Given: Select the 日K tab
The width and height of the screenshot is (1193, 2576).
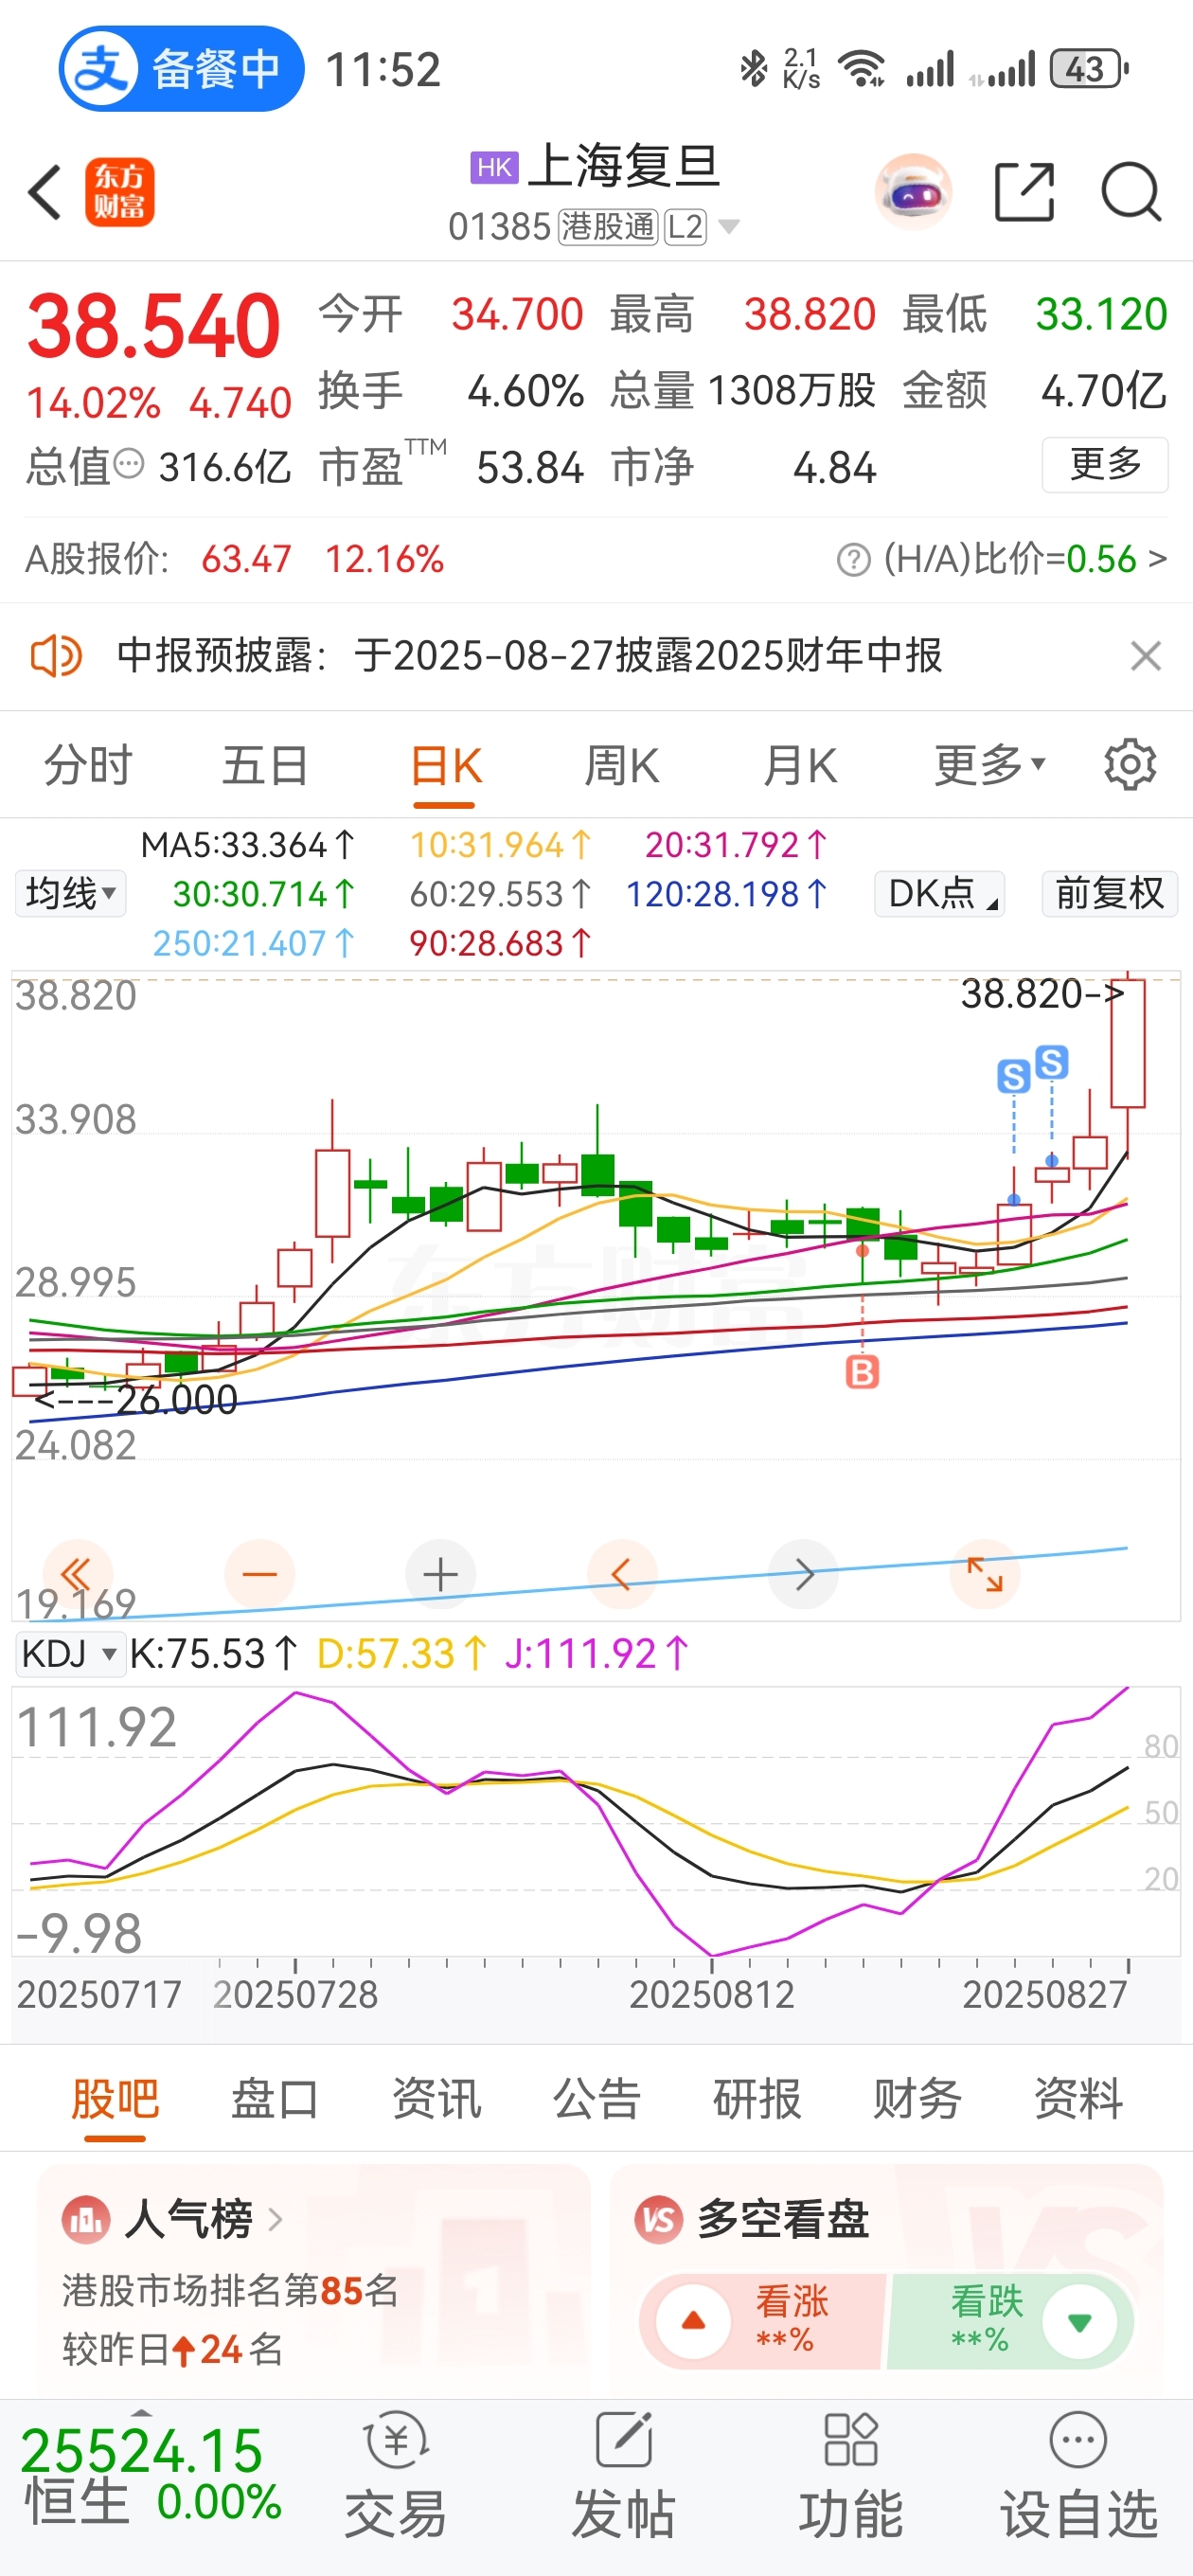Looking at the screenshot, I should coord(446,767).
